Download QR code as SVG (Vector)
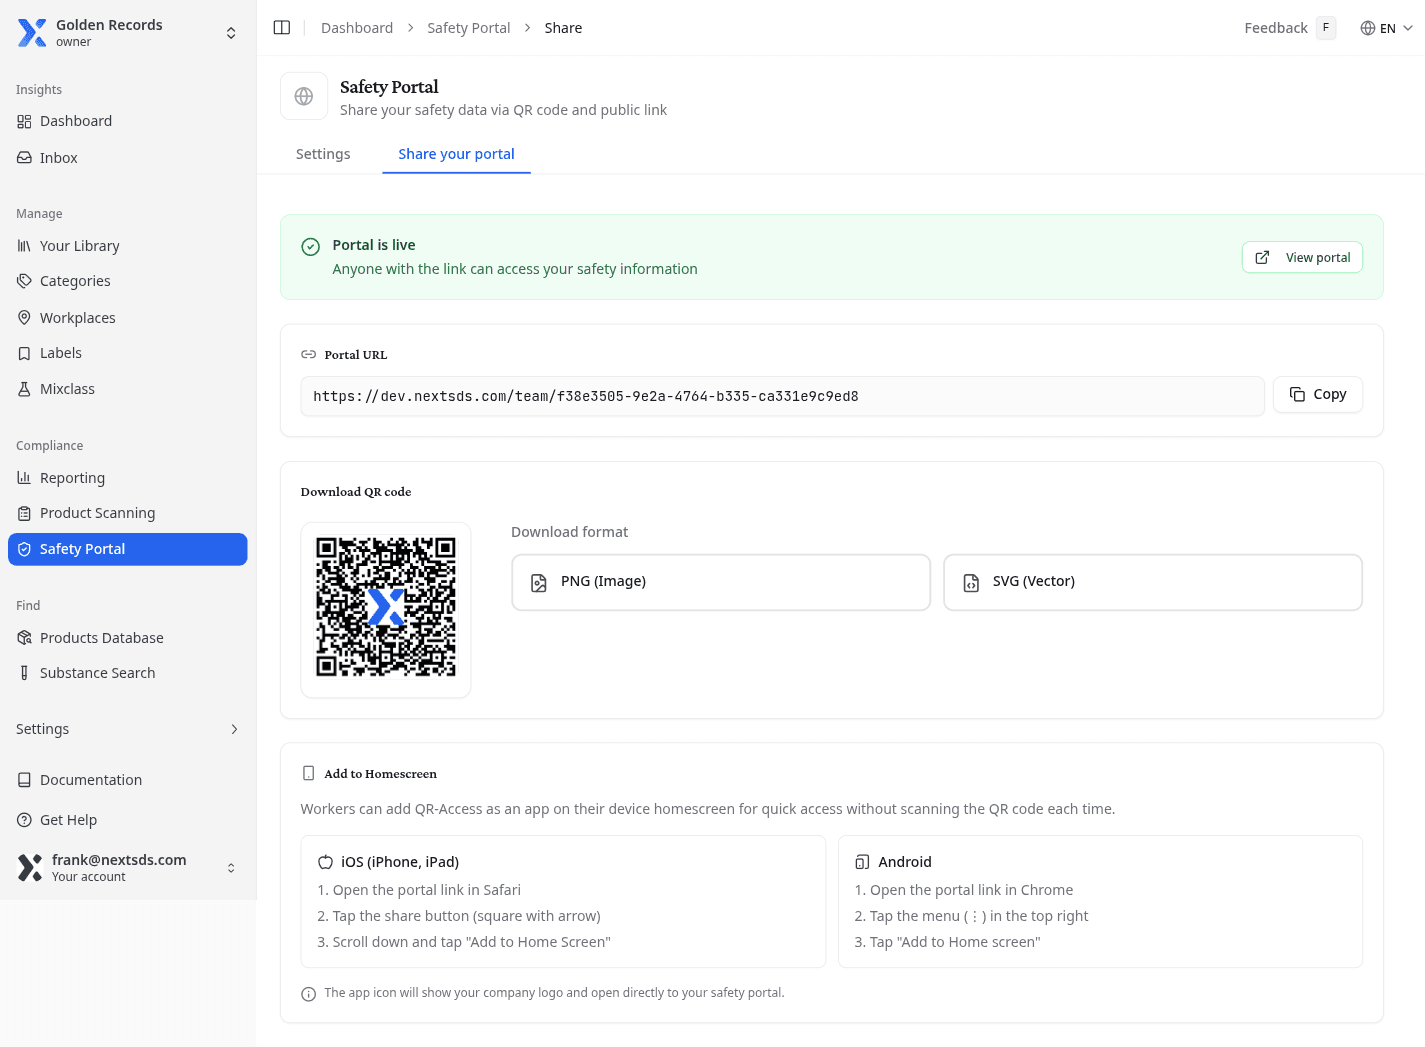Screen dimensions: 1425x1047 click(x=1153, y=582)
